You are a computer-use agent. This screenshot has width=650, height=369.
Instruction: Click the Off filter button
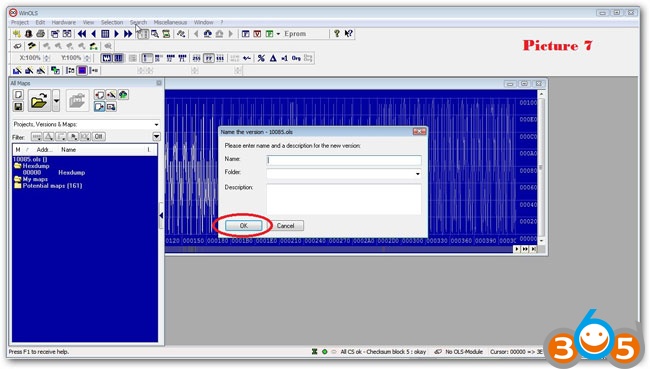[x=99, y=136]
